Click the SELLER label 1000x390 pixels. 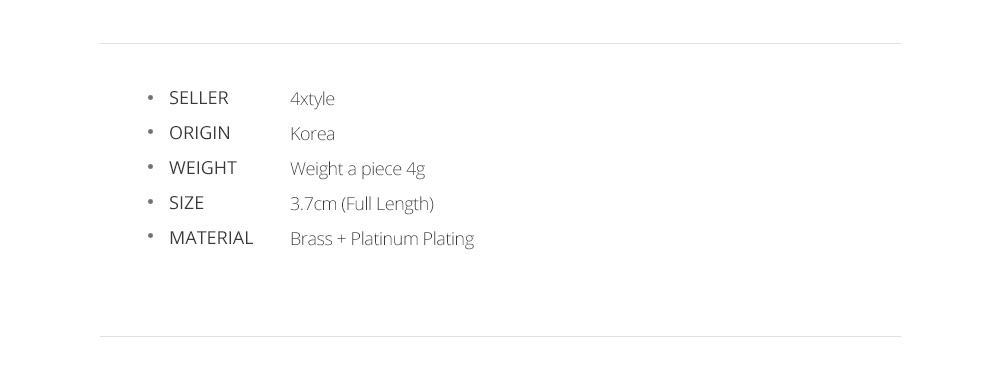pyautogui.click(x=198, y=98)
